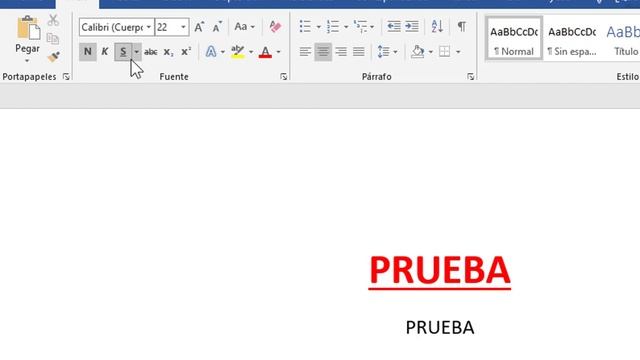
Task: Open the font color dropdown arrow
Action: click(x=278, y=52)
